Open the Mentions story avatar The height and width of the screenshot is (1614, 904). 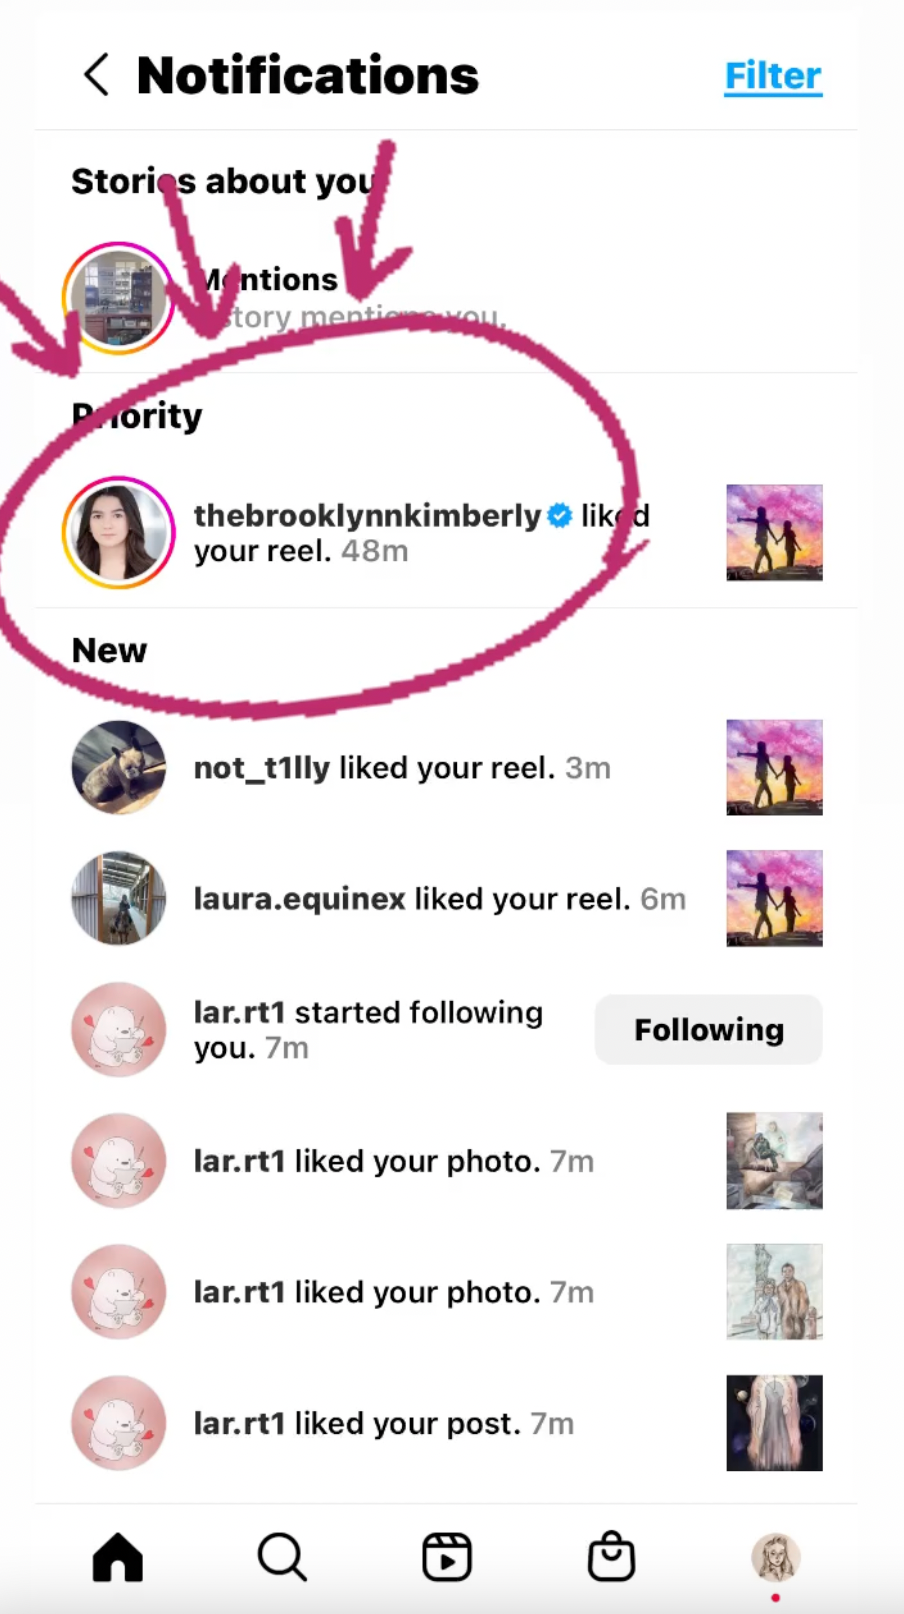[119, 298]
